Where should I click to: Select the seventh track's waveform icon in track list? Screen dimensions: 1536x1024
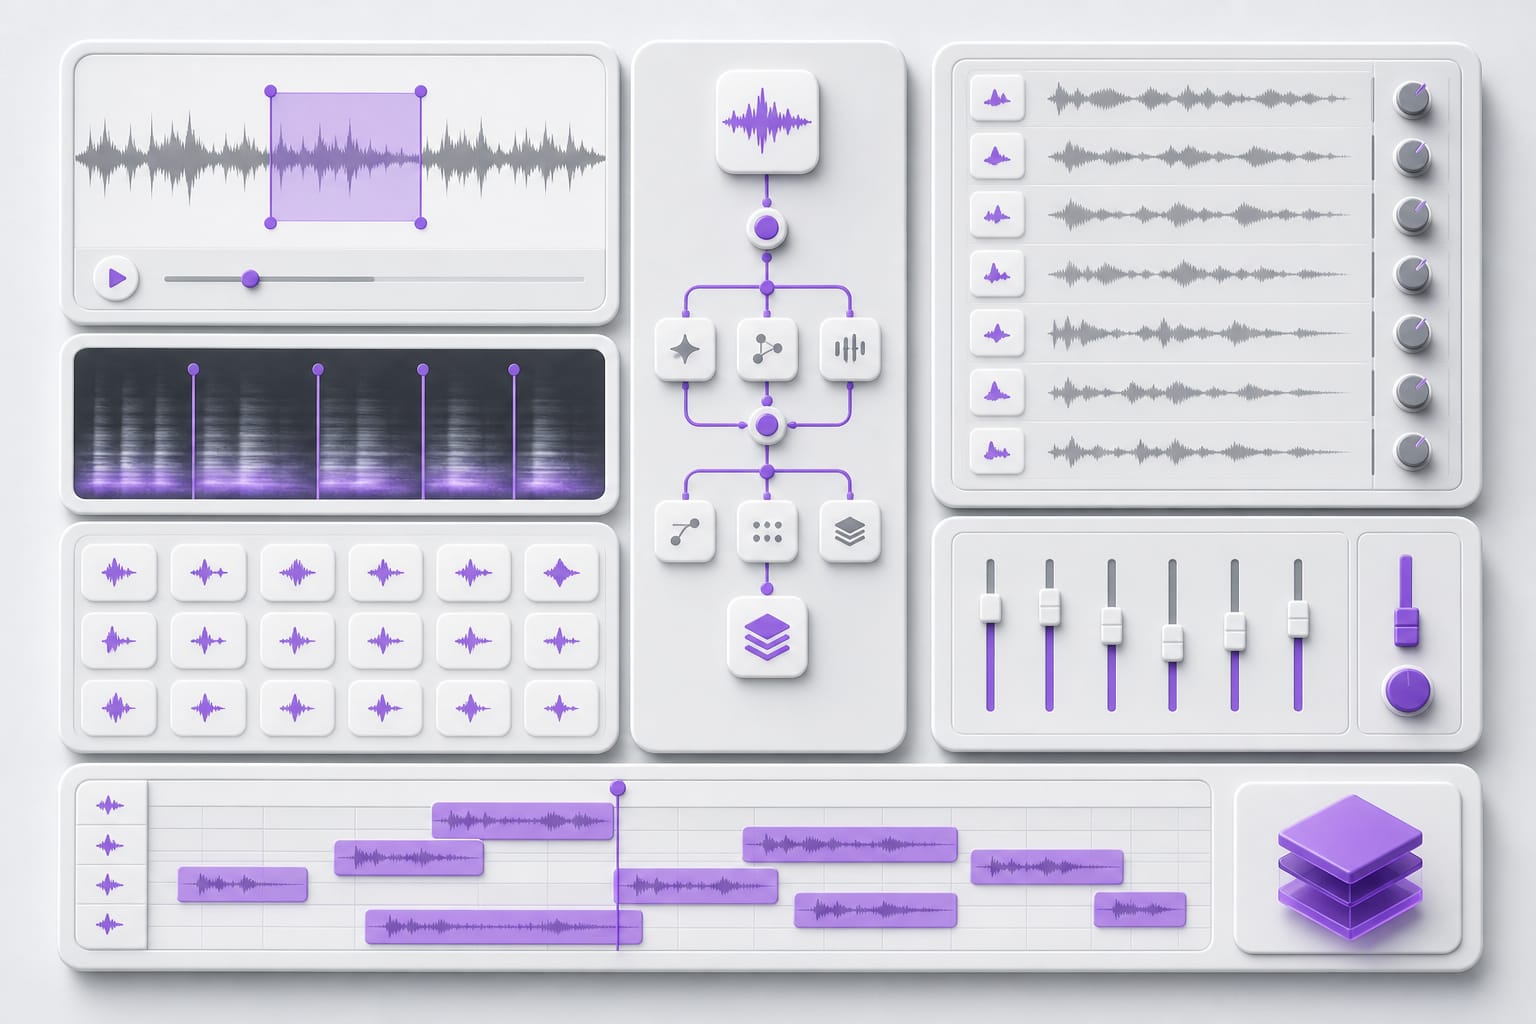[x=997, y=451]
